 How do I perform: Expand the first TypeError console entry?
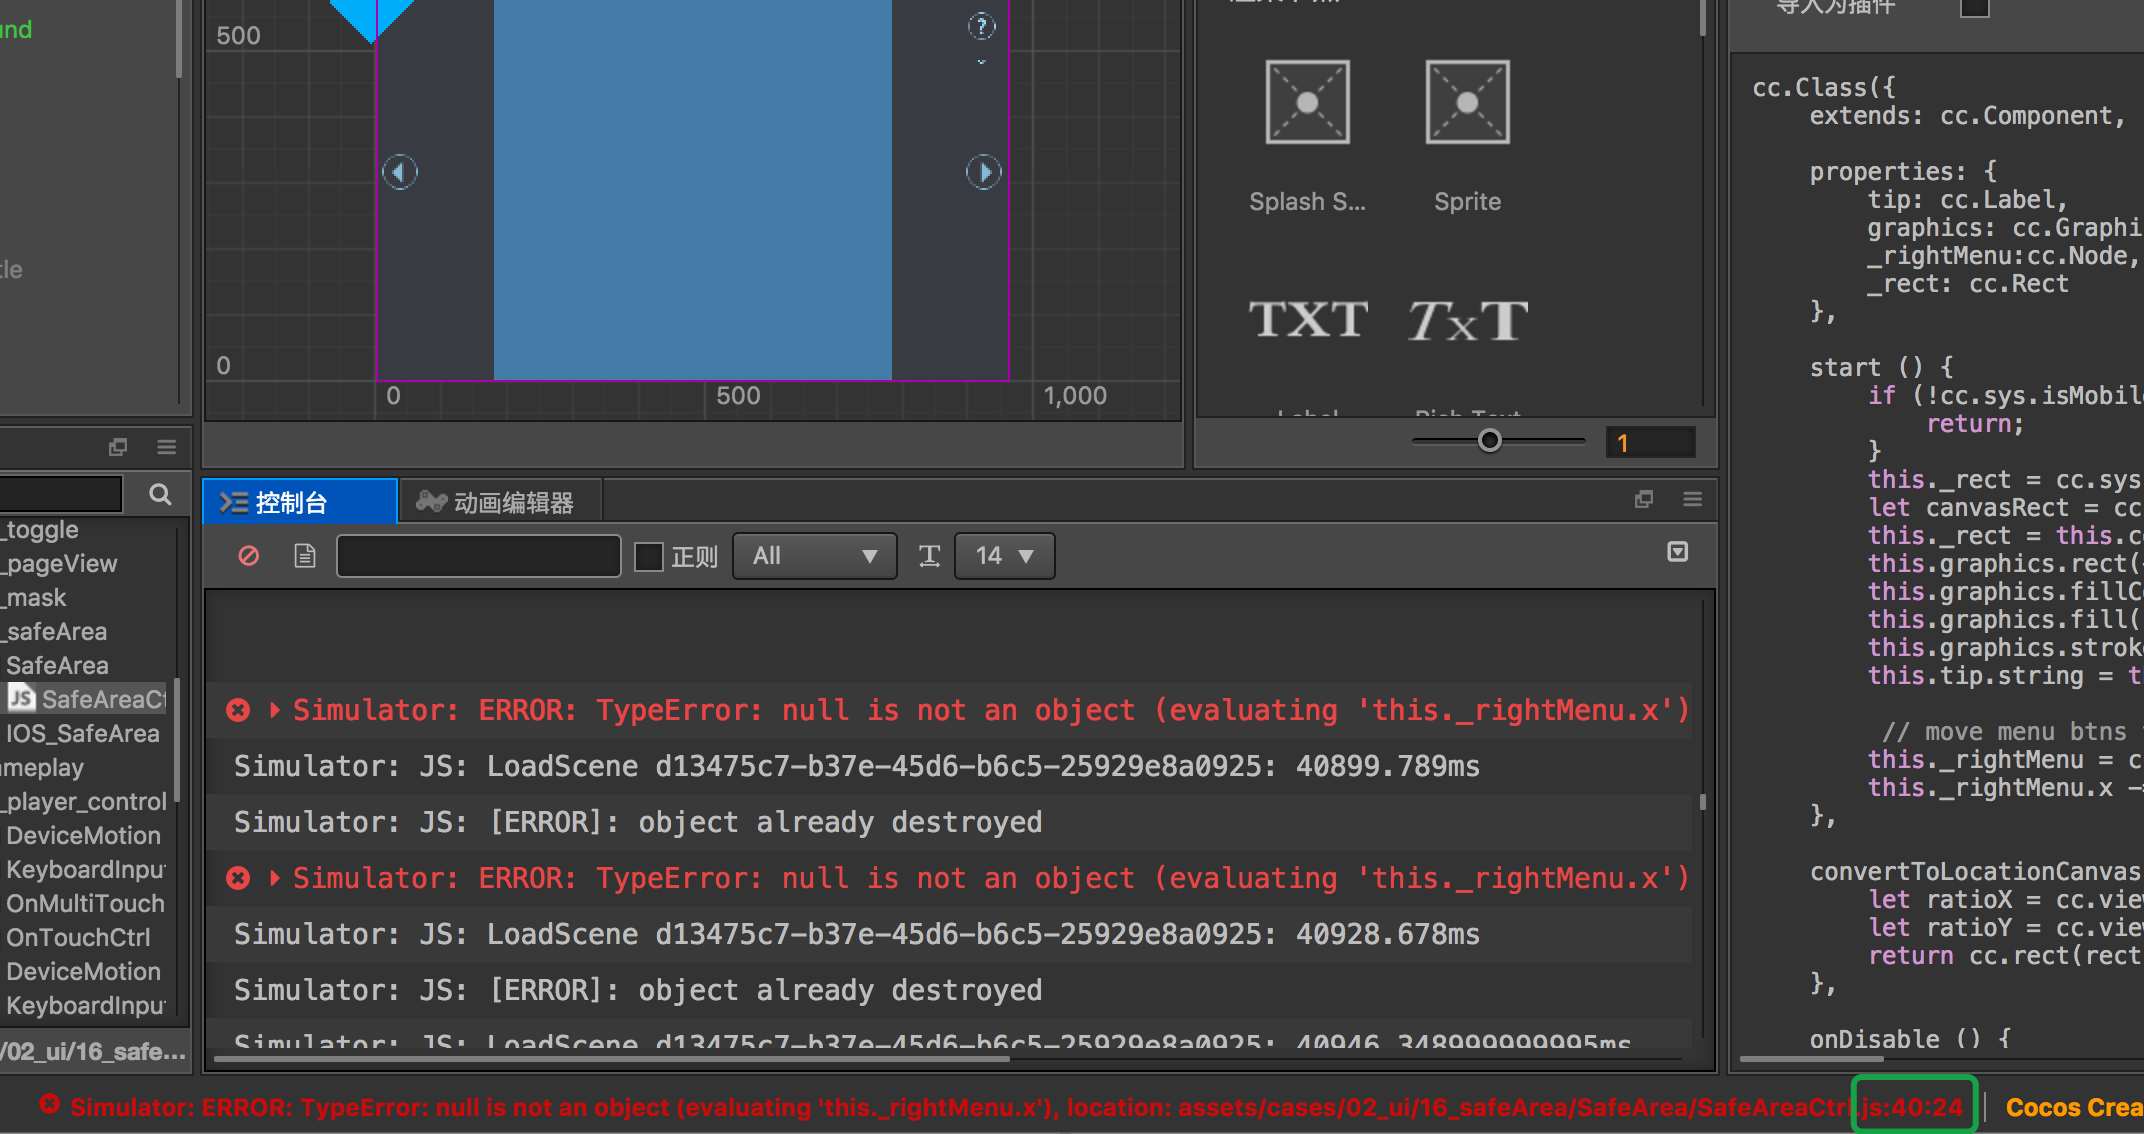(x=275, y=710)
